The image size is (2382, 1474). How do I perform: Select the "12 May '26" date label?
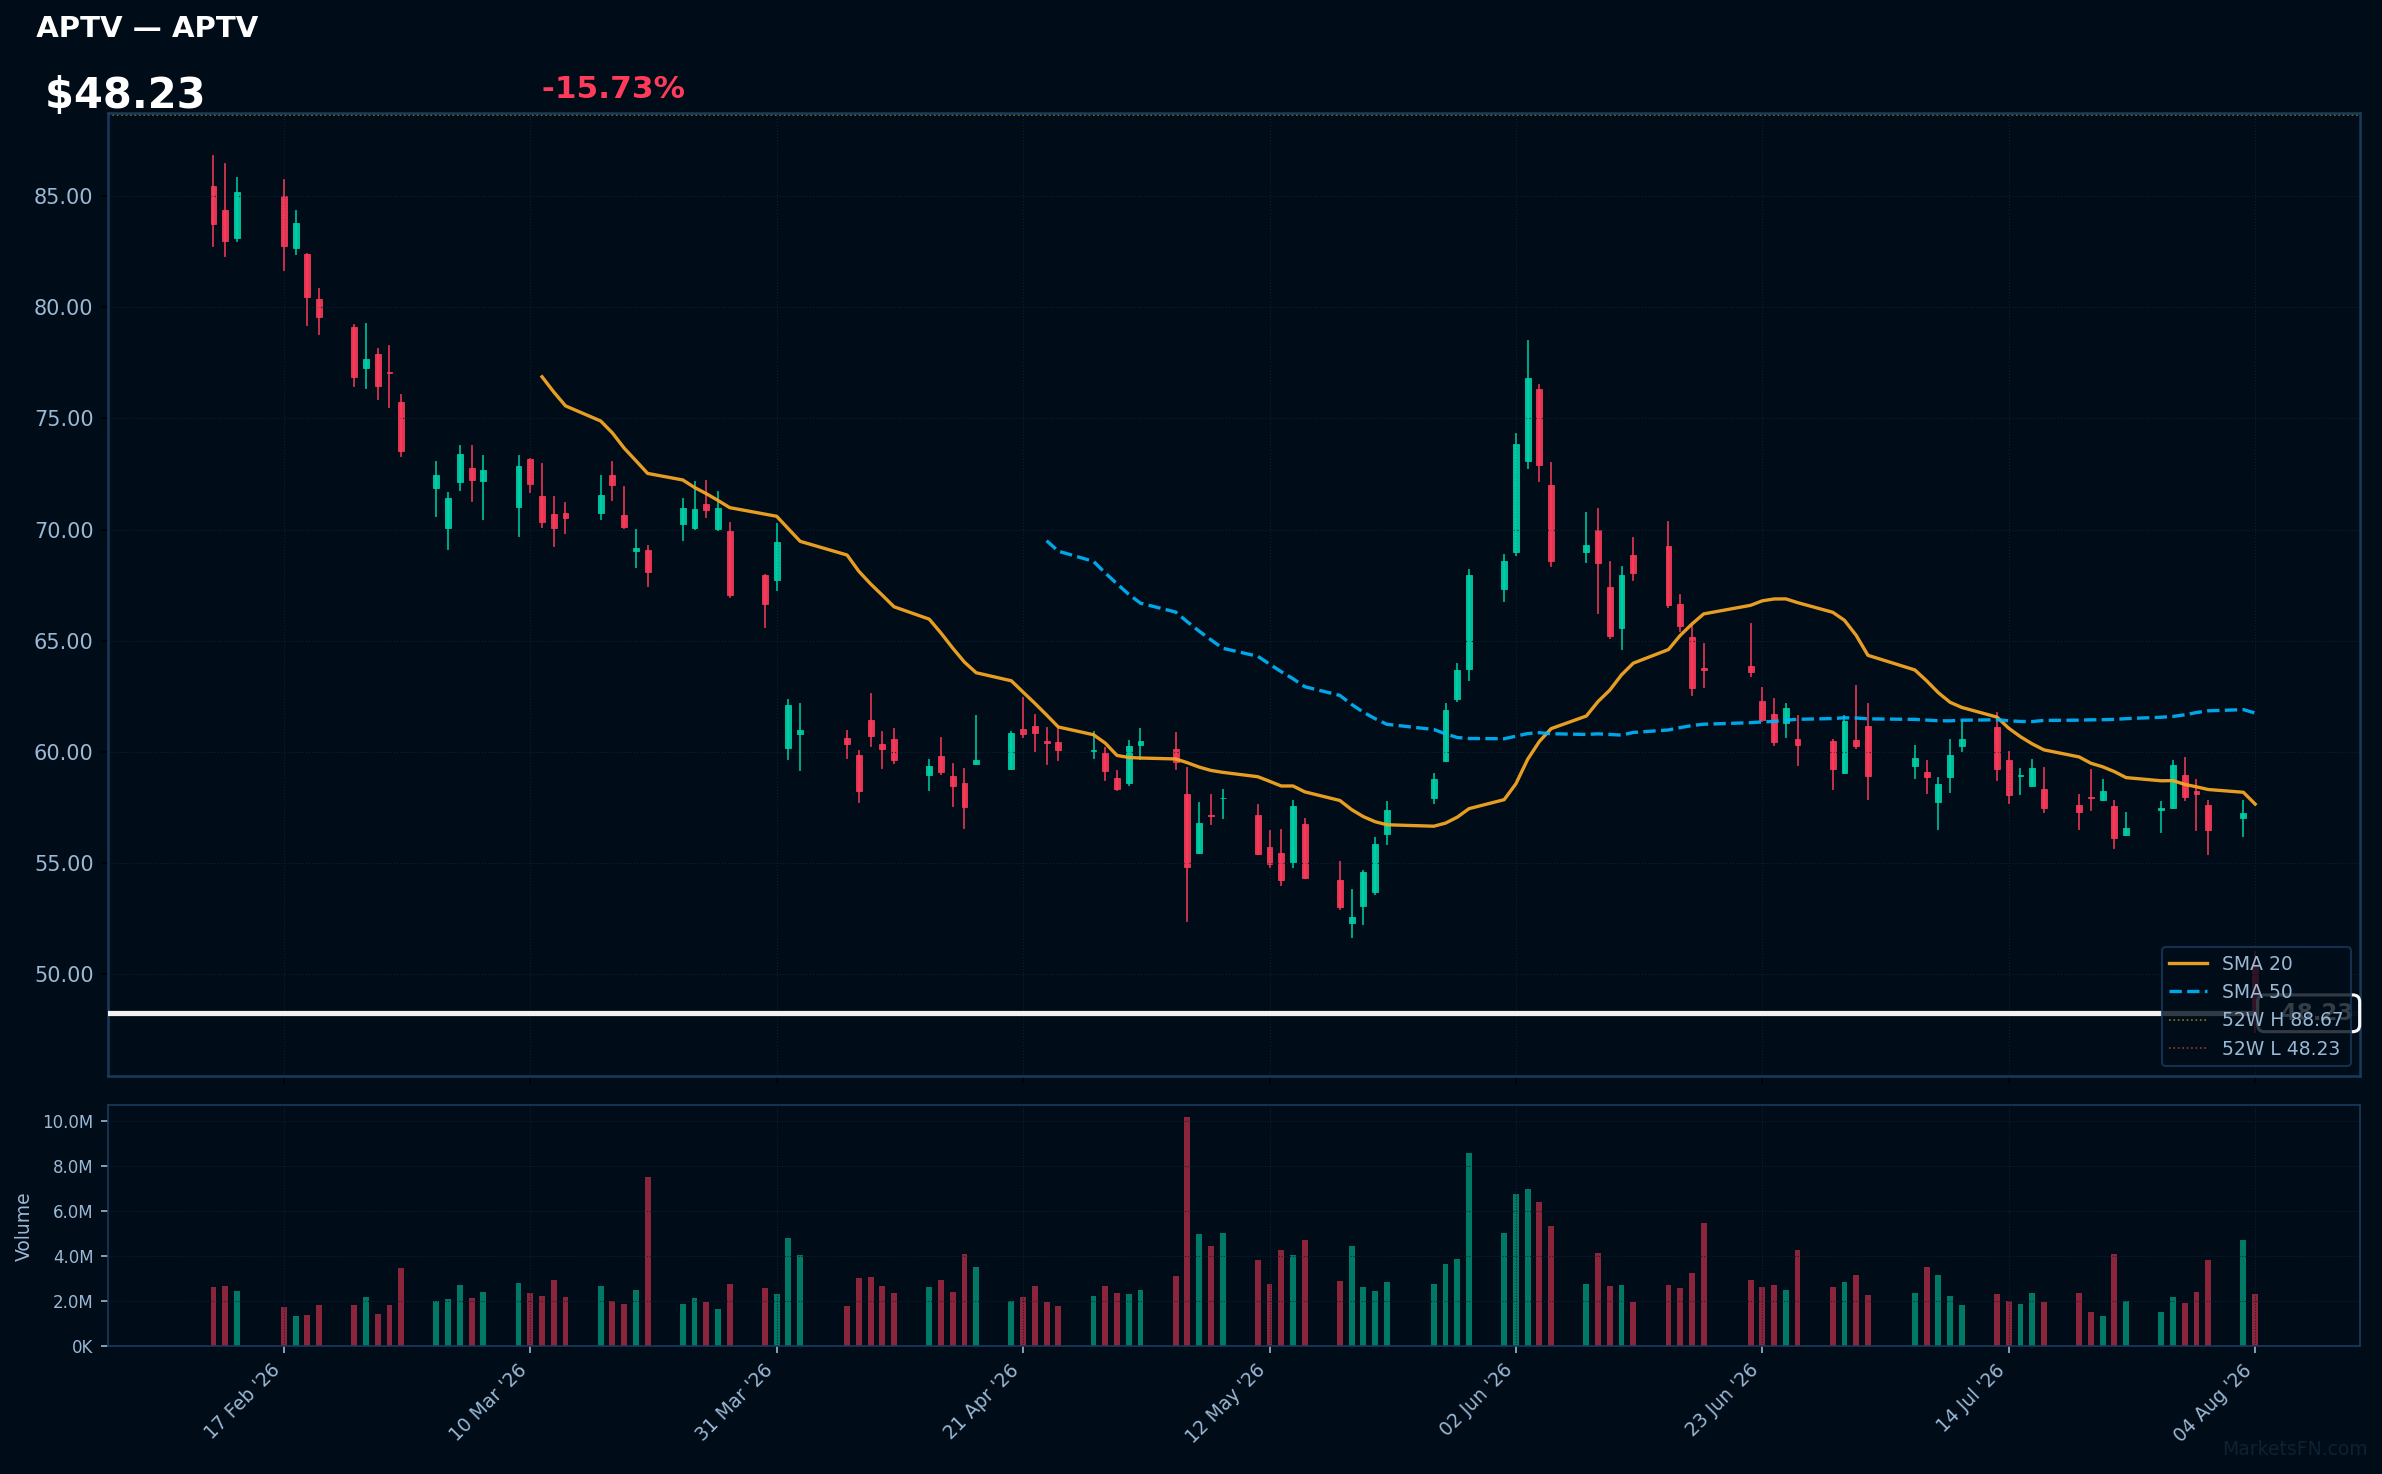coord(1226,1402)
